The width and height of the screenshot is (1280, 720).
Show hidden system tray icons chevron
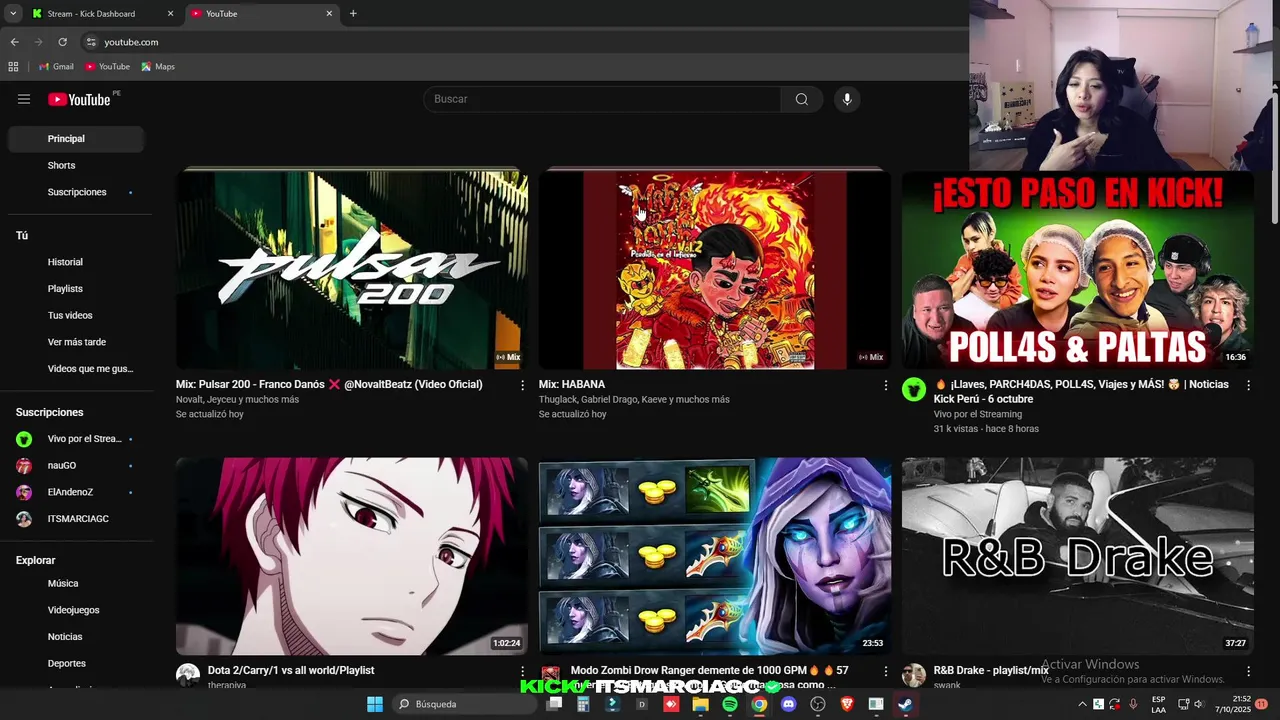(x=1082, y=704)
